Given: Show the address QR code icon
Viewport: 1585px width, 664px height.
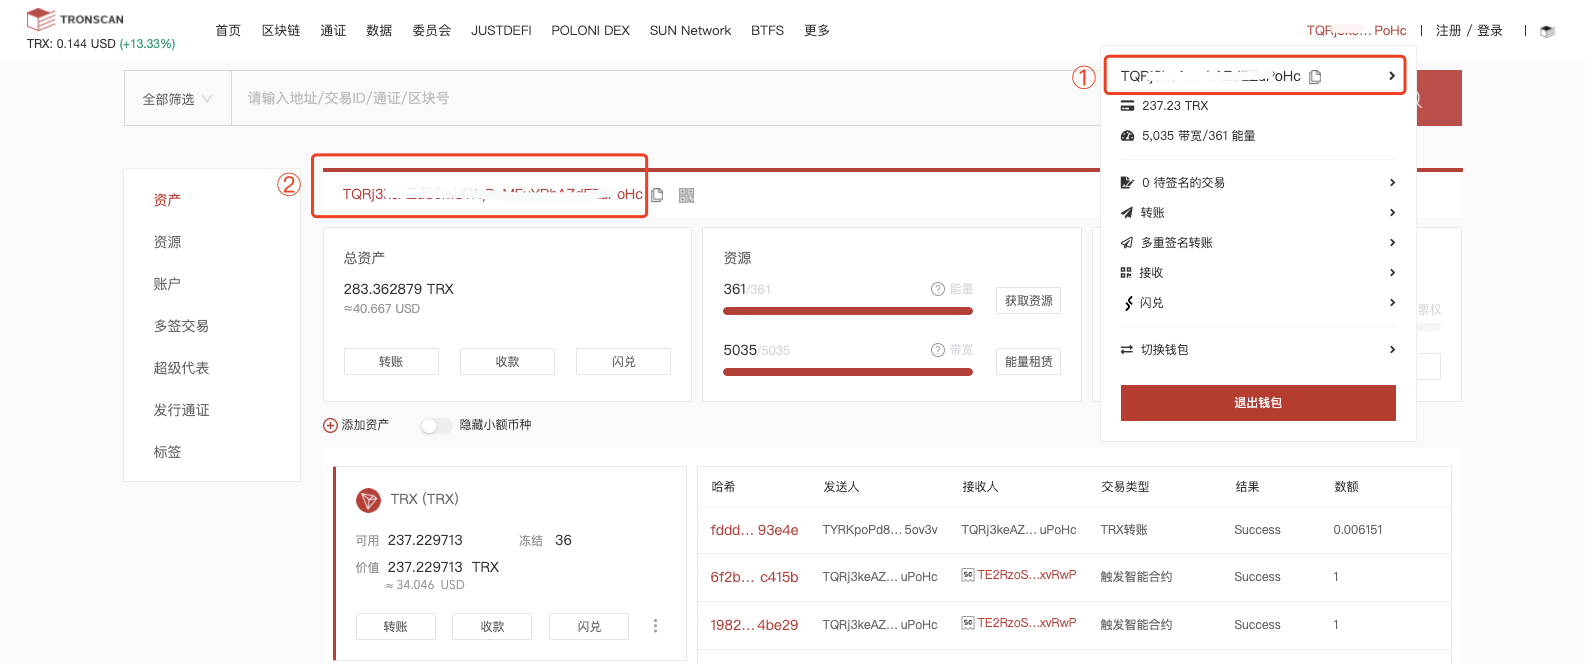Looking at the screenshot, I should [x=686, y=195].
